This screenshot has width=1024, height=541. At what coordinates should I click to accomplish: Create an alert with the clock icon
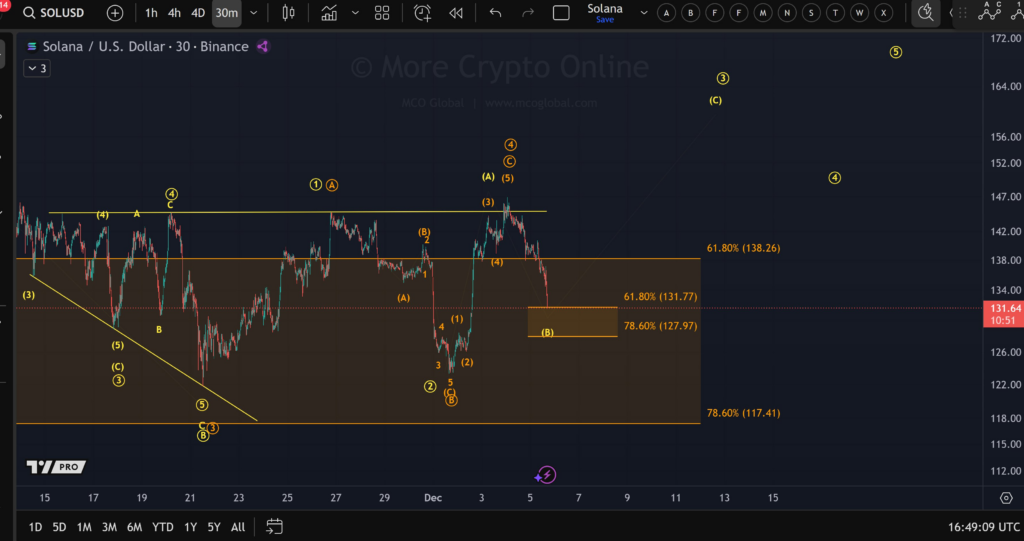pos(423,13)
